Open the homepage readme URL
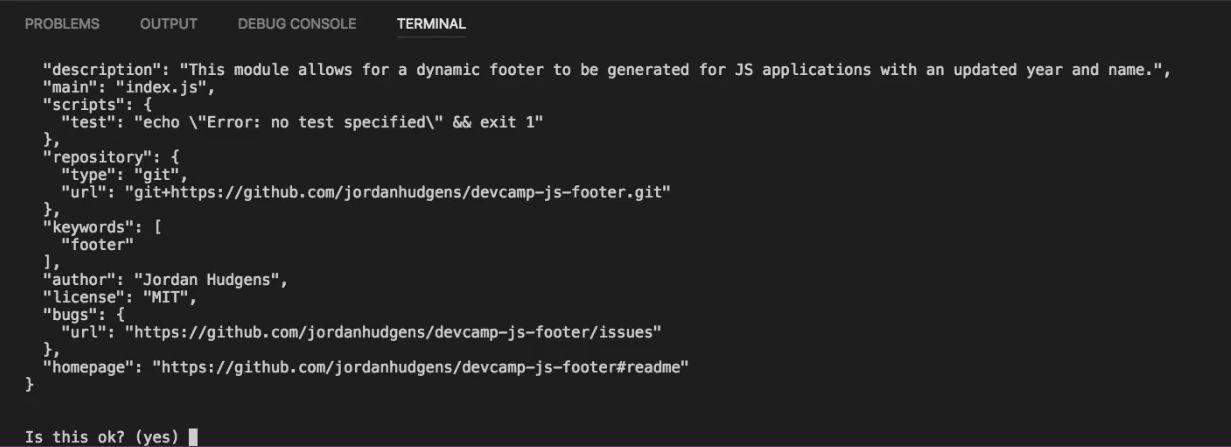1231x447 pixels. [421, 367]
